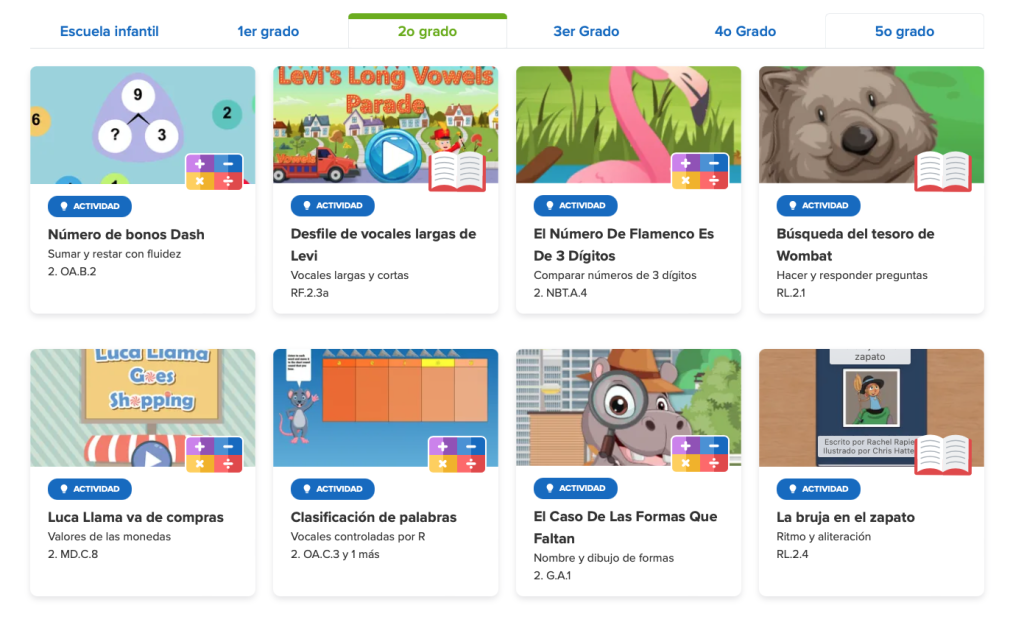This screenshot has height=625, width=1024.
Task: Click open book icon on Wombat card
Action: [x=943, y=172]
